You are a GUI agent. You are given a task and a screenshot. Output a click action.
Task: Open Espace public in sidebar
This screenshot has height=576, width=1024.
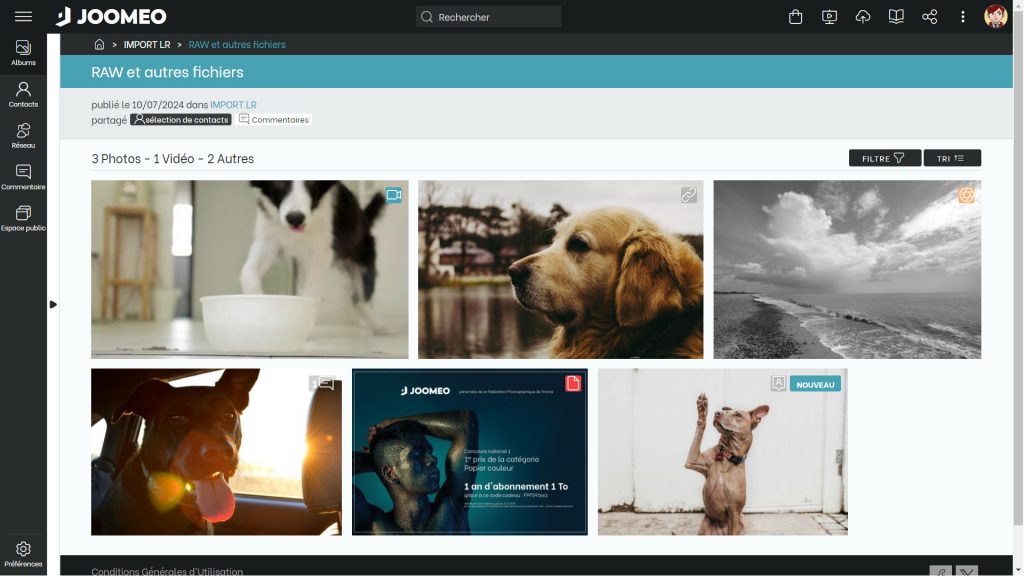pyautogui.click(x=23, y=219)
